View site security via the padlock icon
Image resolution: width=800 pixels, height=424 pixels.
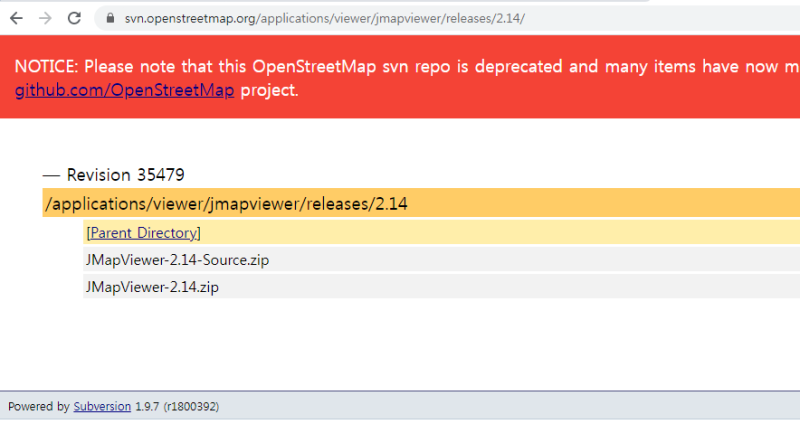(x=110, y=18)
